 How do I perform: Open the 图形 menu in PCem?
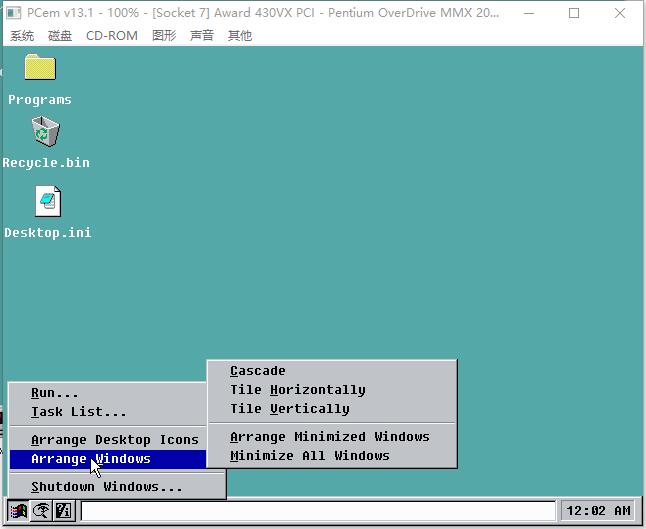pyautogui.click(x=164, y=36)
